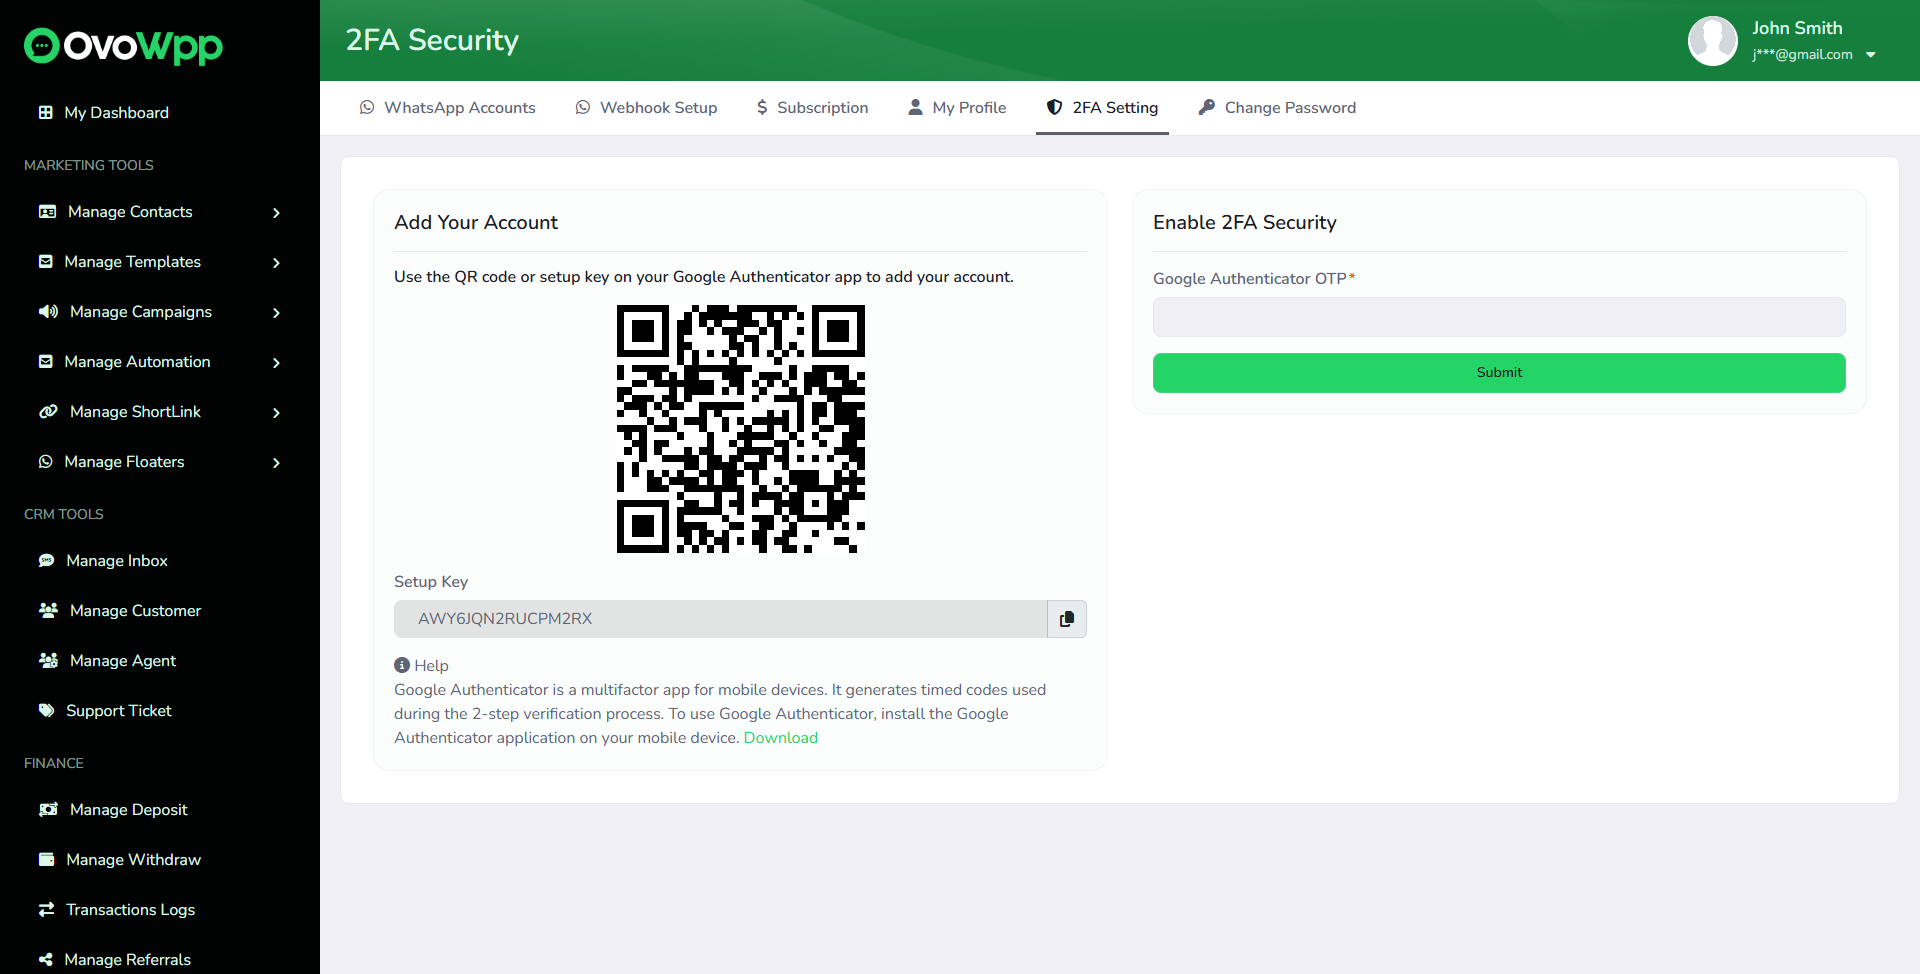Open the user account dropdown arrow
The width and height of the screenshot is (1920, 974).
pos(1871,55)
